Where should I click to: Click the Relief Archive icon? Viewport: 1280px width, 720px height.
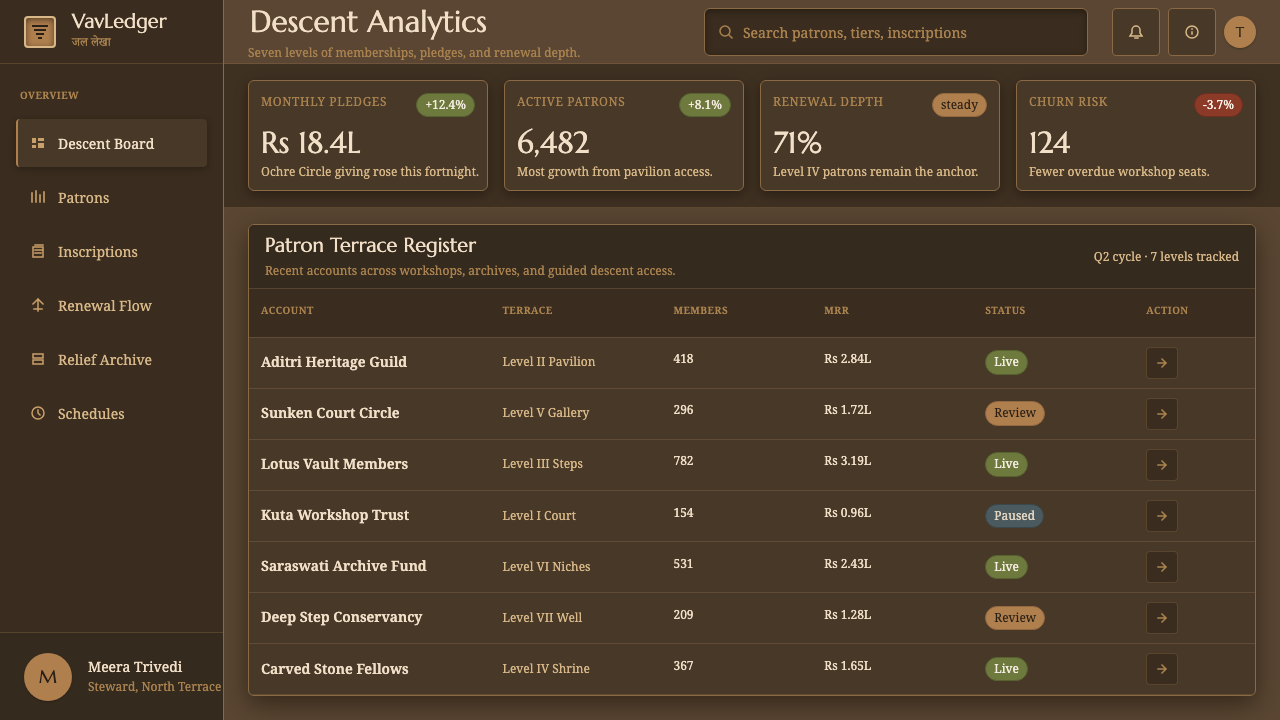(x=38, y=359)
